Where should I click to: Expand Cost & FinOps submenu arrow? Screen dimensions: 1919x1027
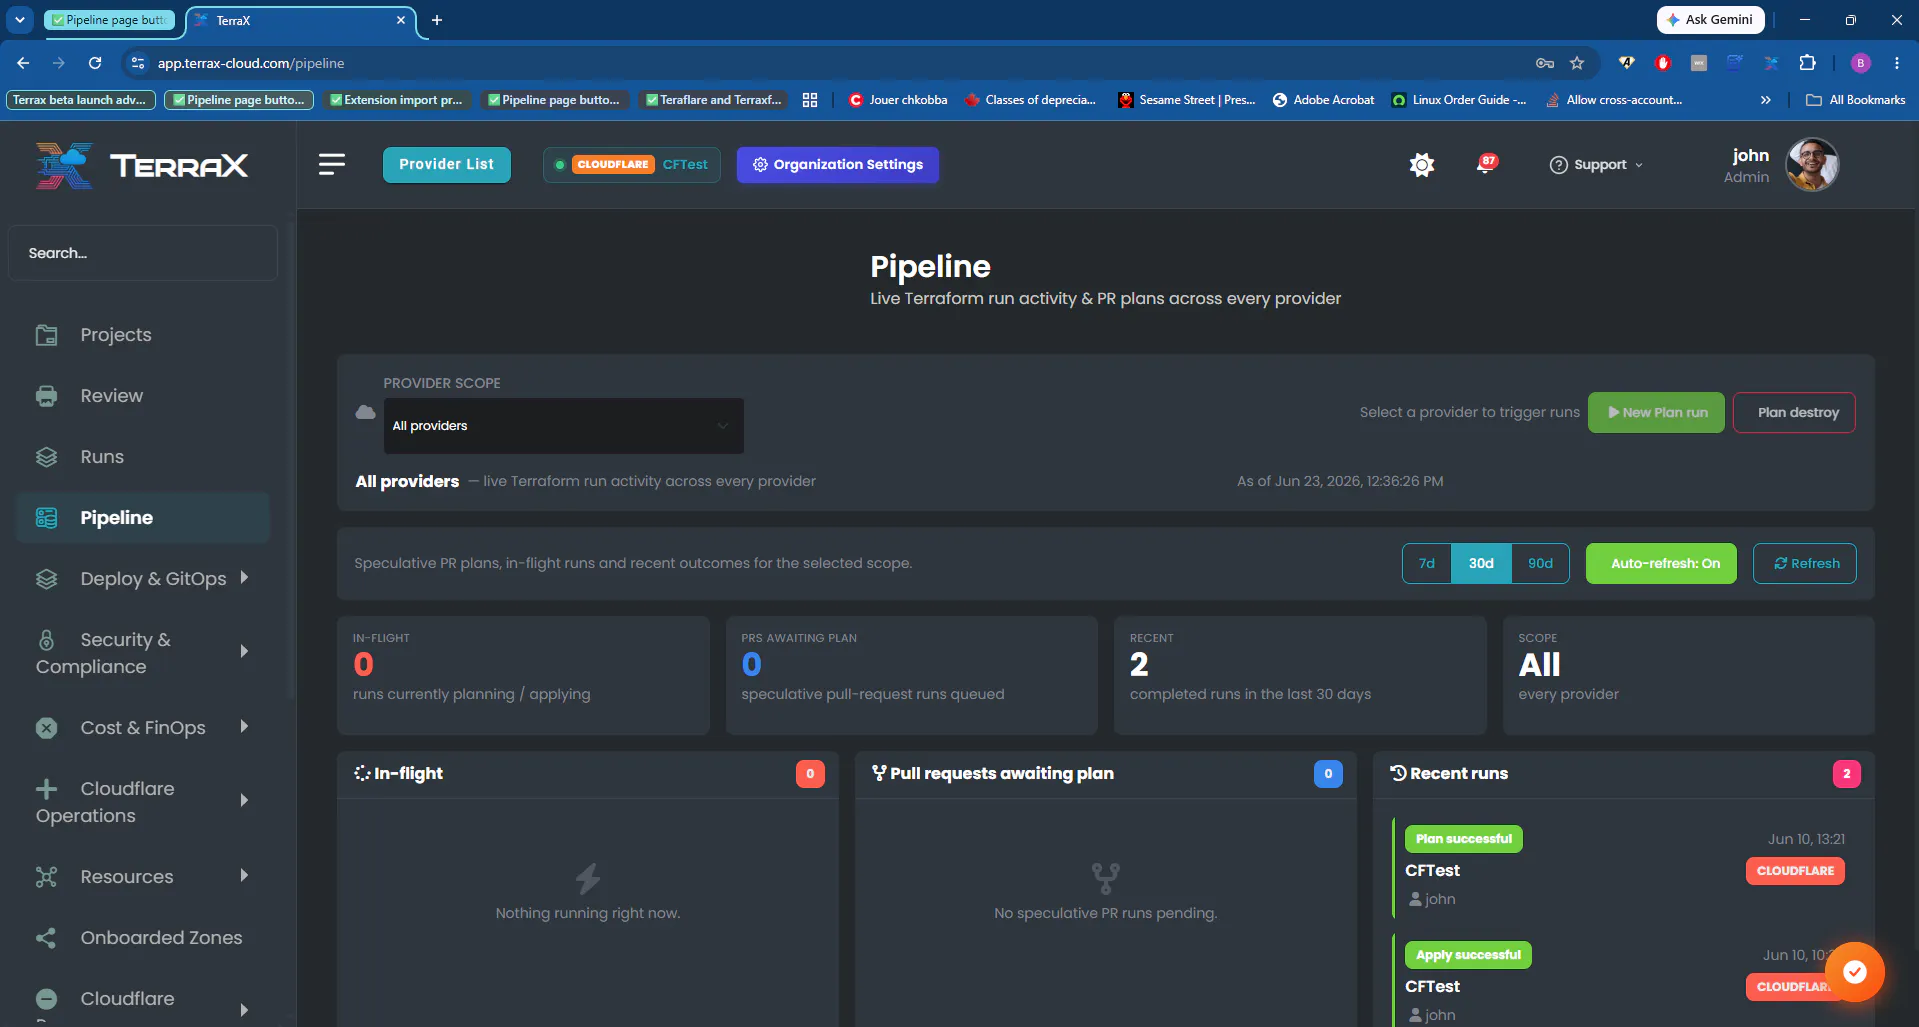pos(244,727)
